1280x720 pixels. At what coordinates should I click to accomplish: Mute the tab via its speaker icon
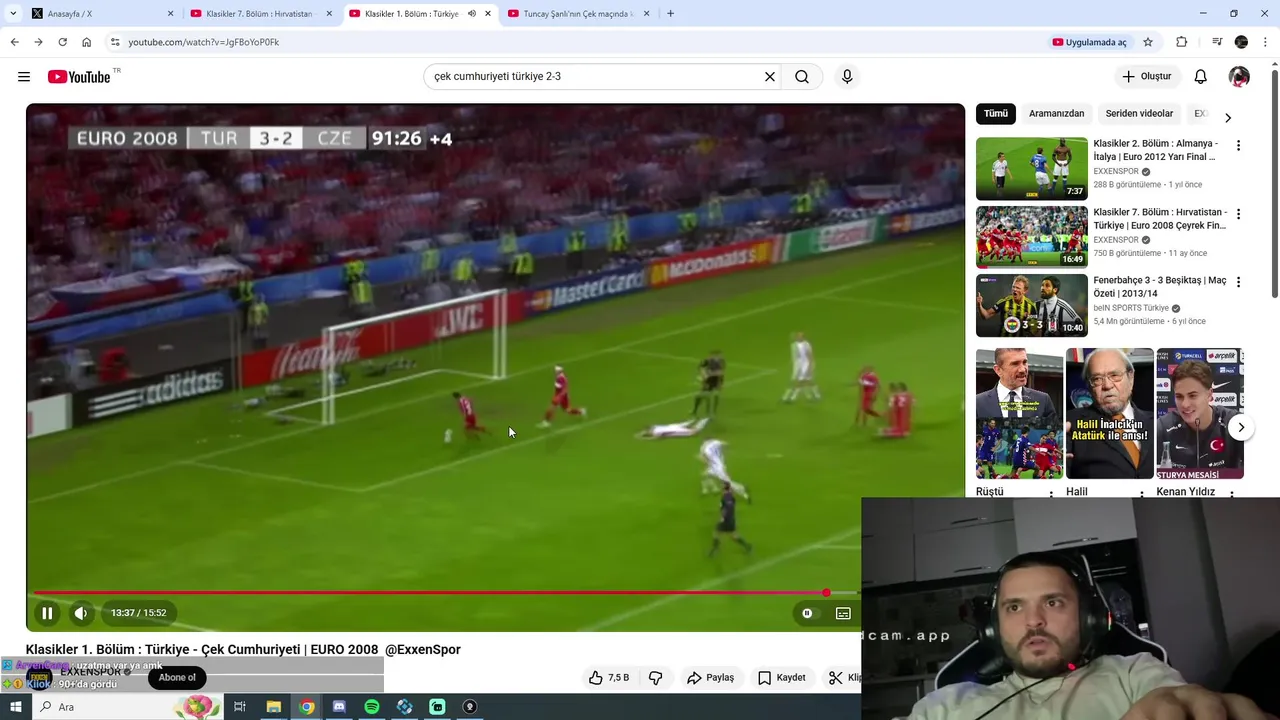coord(472,14)
